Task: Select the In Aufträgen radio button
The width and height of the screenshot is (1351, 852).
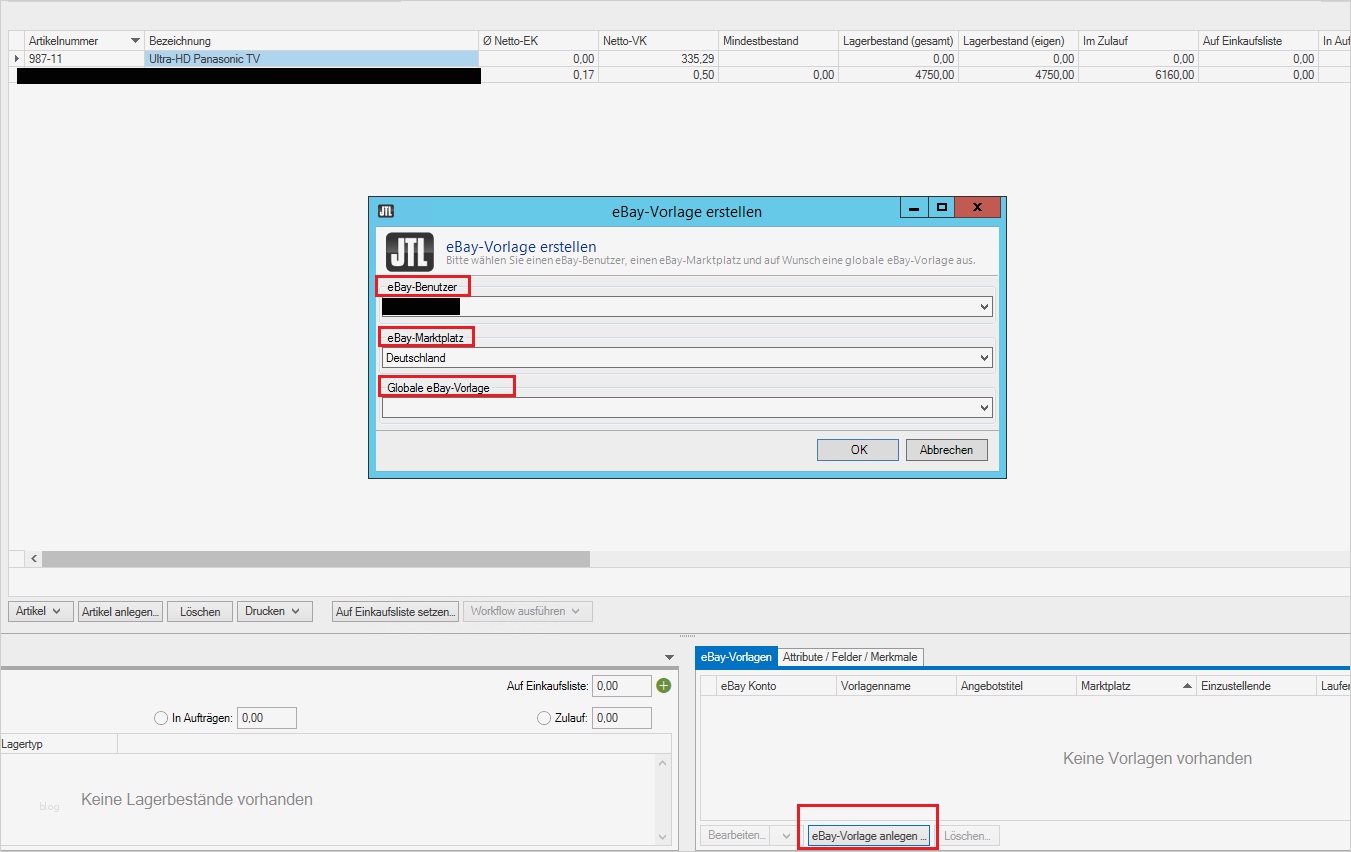Action: click(x=161, y=718)
